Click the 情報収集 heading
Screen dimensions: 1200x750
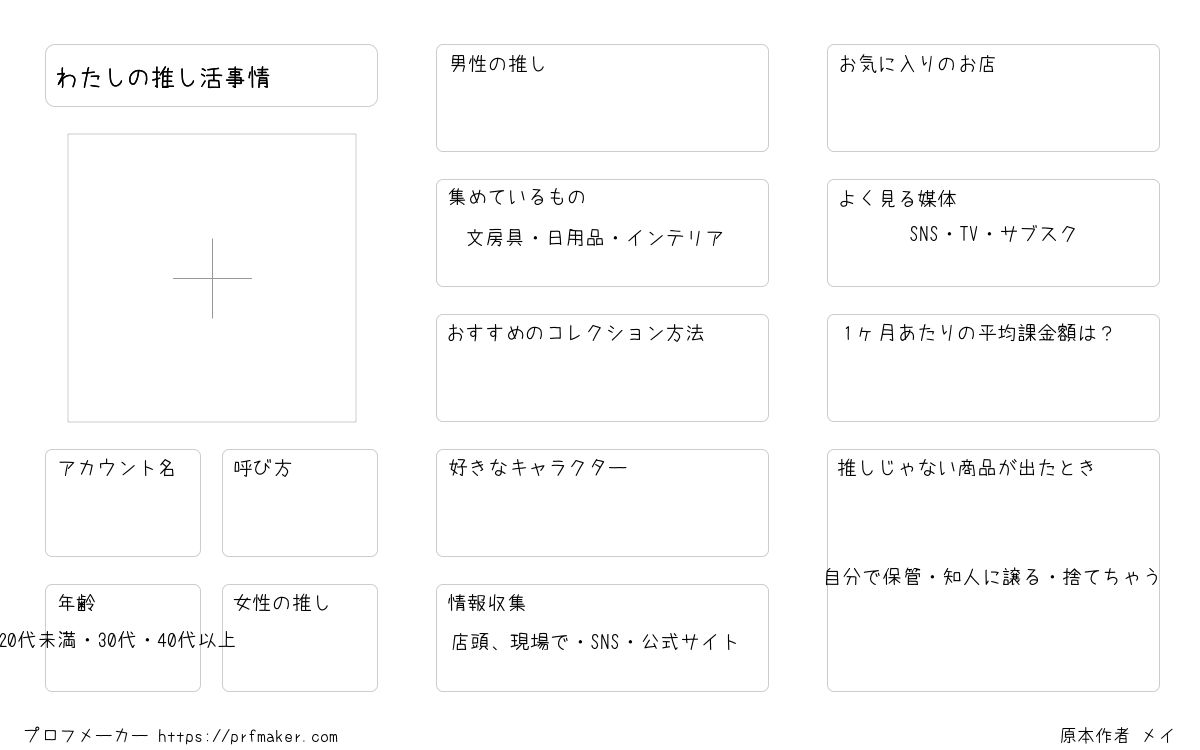(x=487, y=603)
